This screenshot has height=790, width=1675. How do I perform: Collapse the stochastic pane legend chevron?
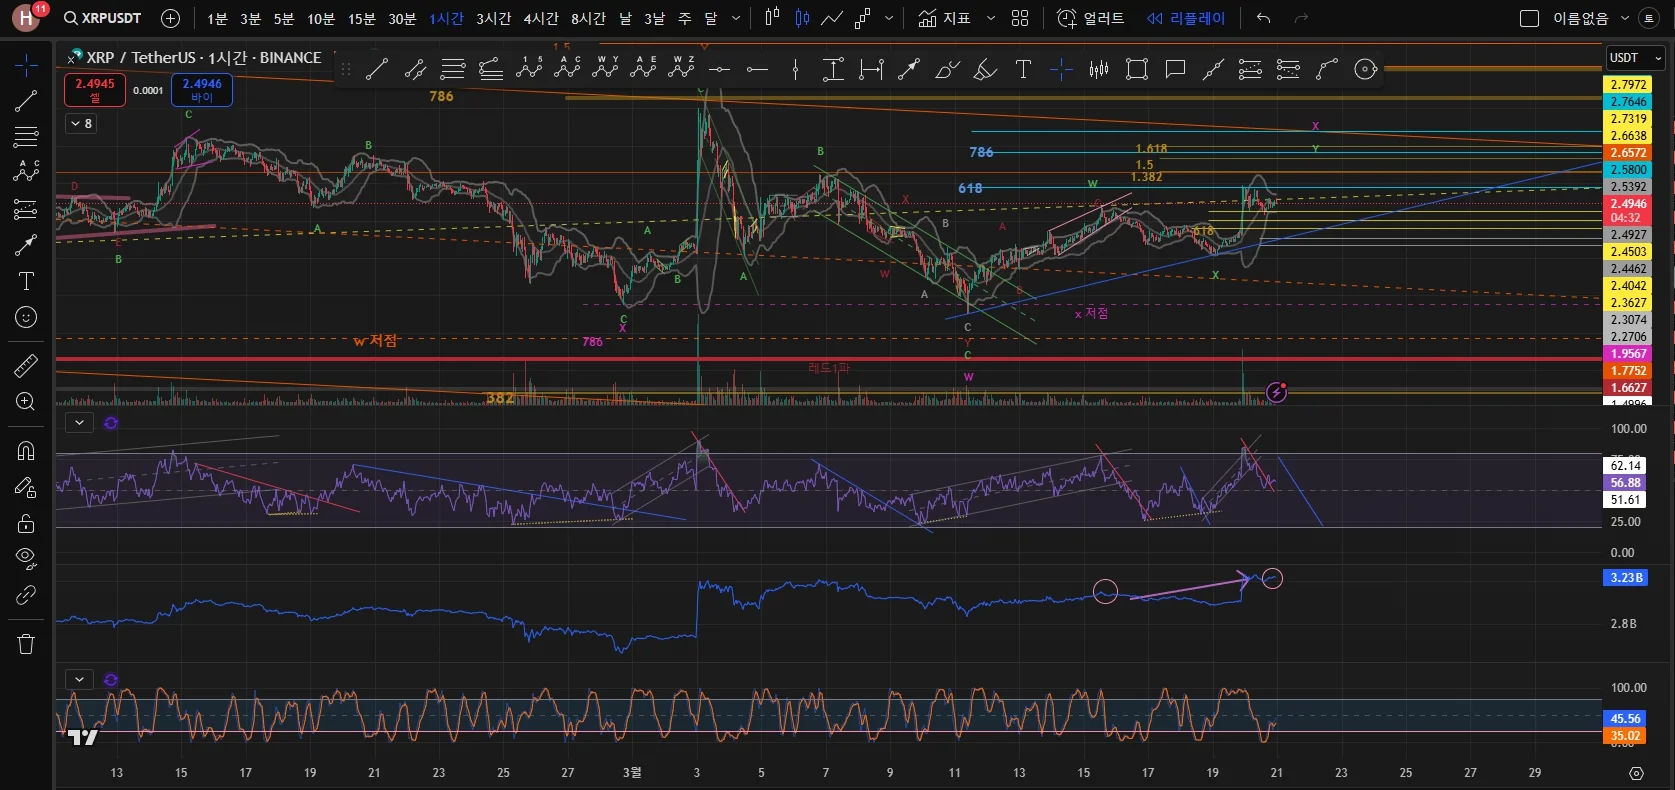[x=79, y=680]
